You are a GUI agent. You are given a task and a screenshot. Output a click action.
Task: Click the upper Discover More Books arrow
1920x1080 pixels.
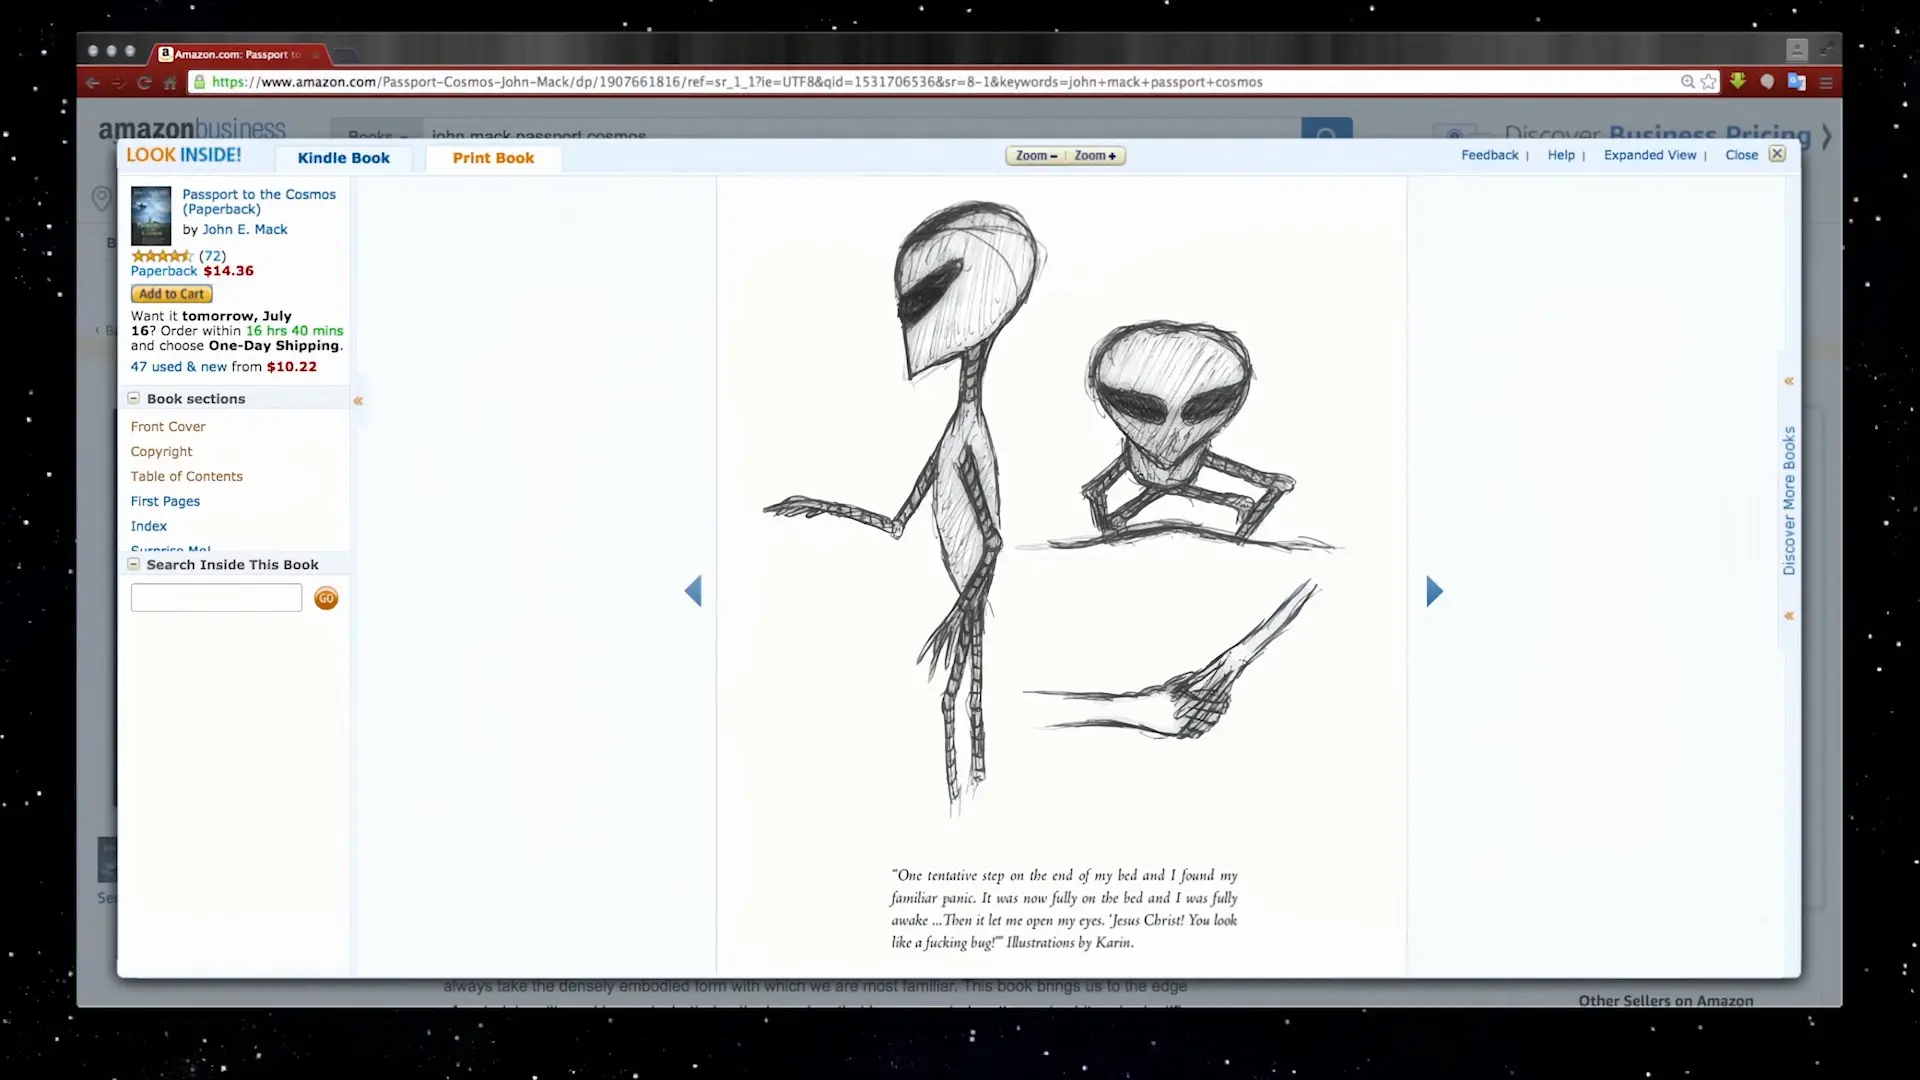click(1789, 381)
